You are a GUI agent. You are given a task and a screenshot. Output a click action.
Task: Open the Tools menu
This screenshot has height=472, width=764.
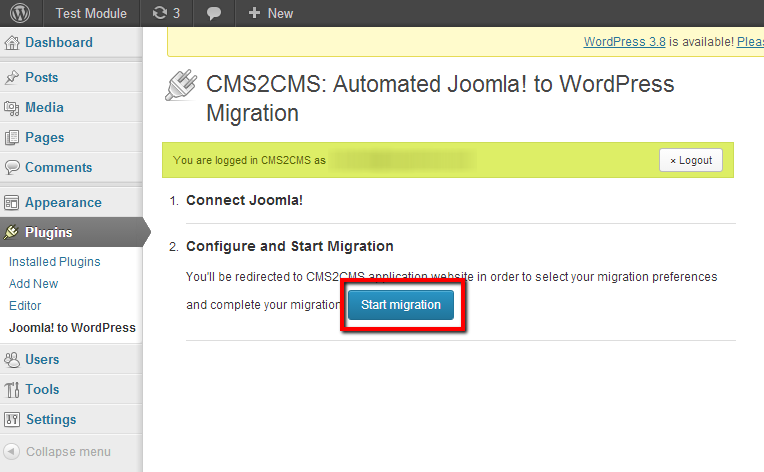[x=42, y=389]
